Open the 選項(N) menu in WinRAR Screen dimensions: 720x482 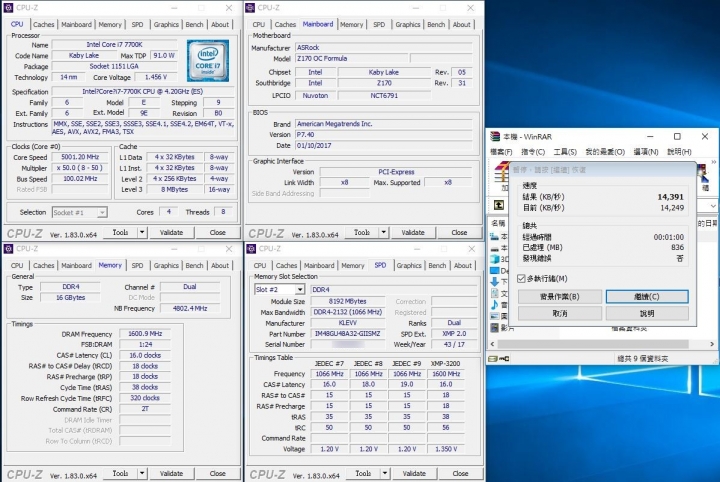(x=646, y=151)
